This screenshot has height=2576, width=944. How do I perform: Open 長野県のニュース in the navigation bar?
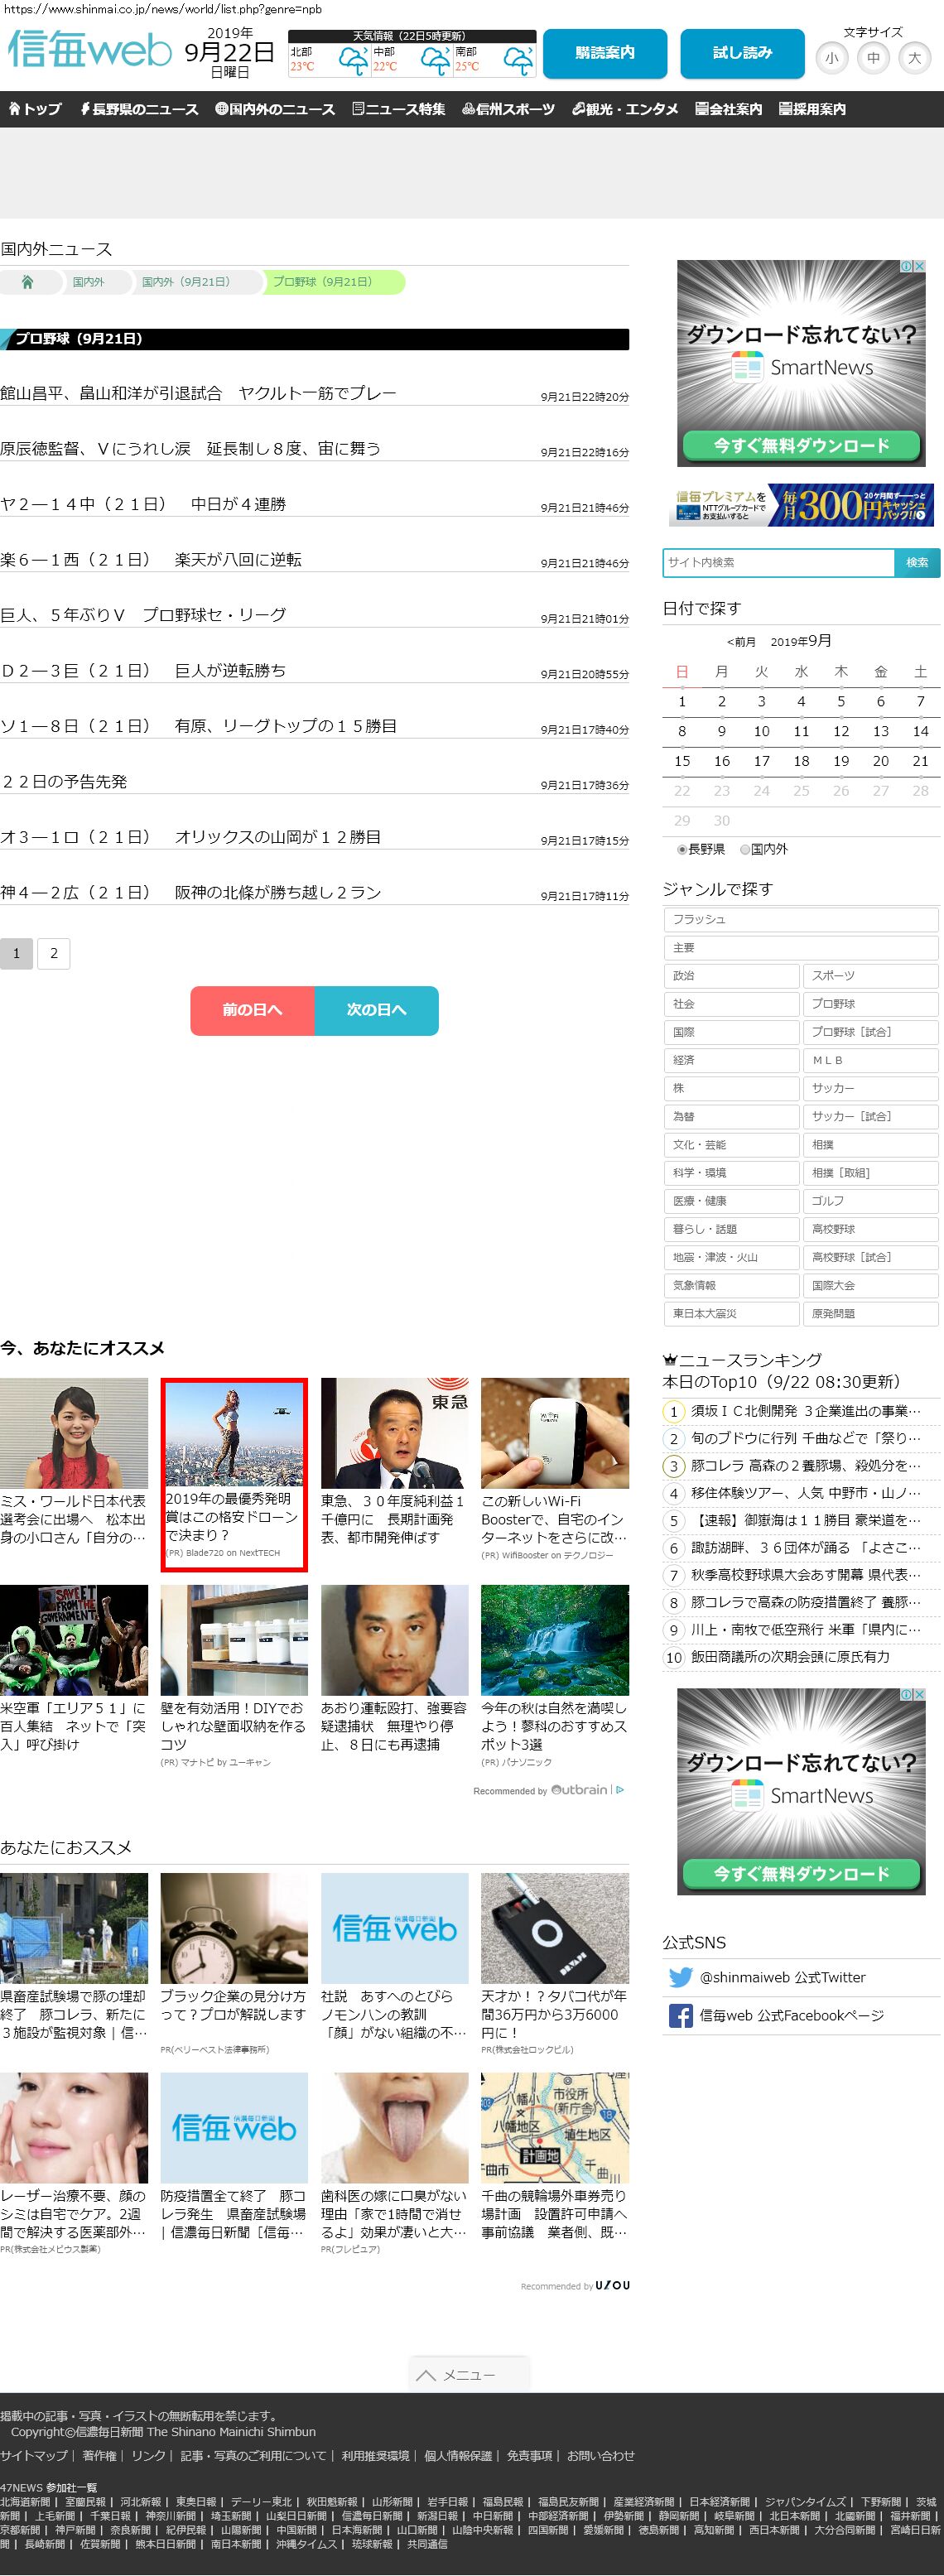pyautogui.click(x=139, y=109)
